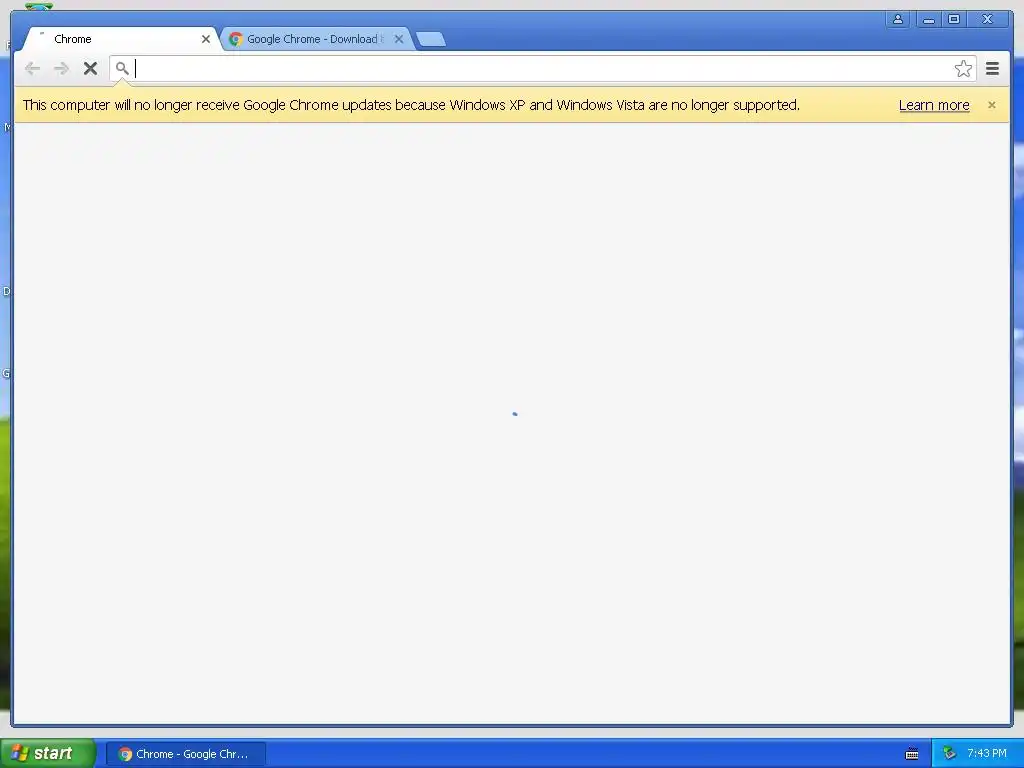This screenshot has width=1024, height=768.
Task: Go back using the back arrow
Action: click(x=32, y=69)
